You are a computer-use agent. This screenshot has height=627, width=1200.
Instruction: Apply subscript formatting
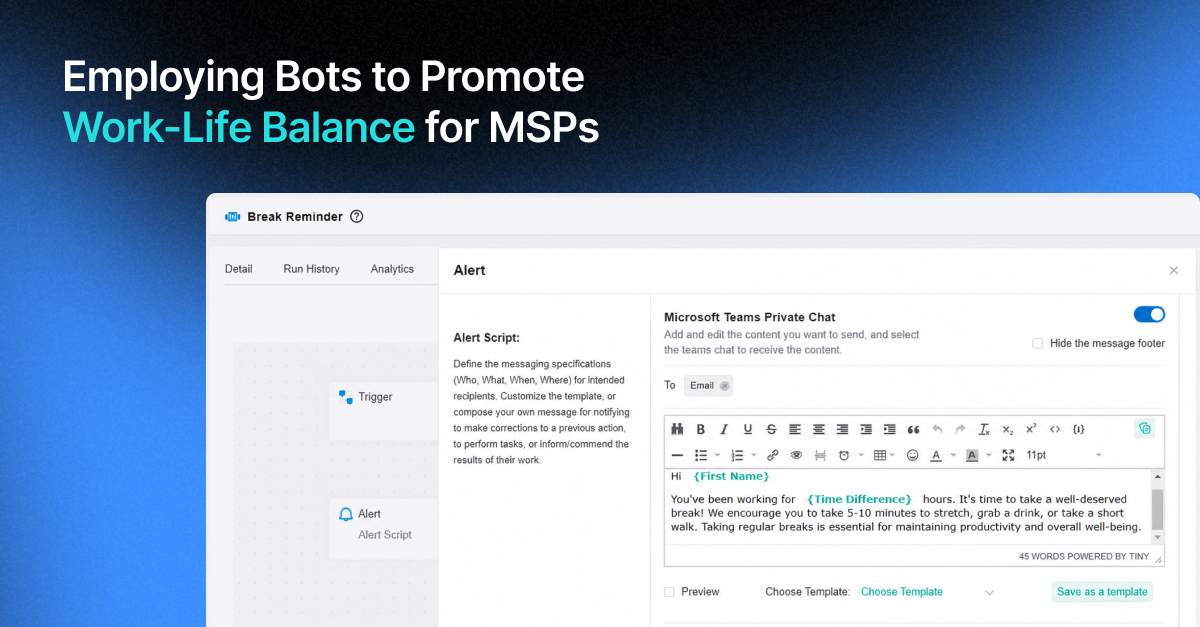pos(1008,429)
